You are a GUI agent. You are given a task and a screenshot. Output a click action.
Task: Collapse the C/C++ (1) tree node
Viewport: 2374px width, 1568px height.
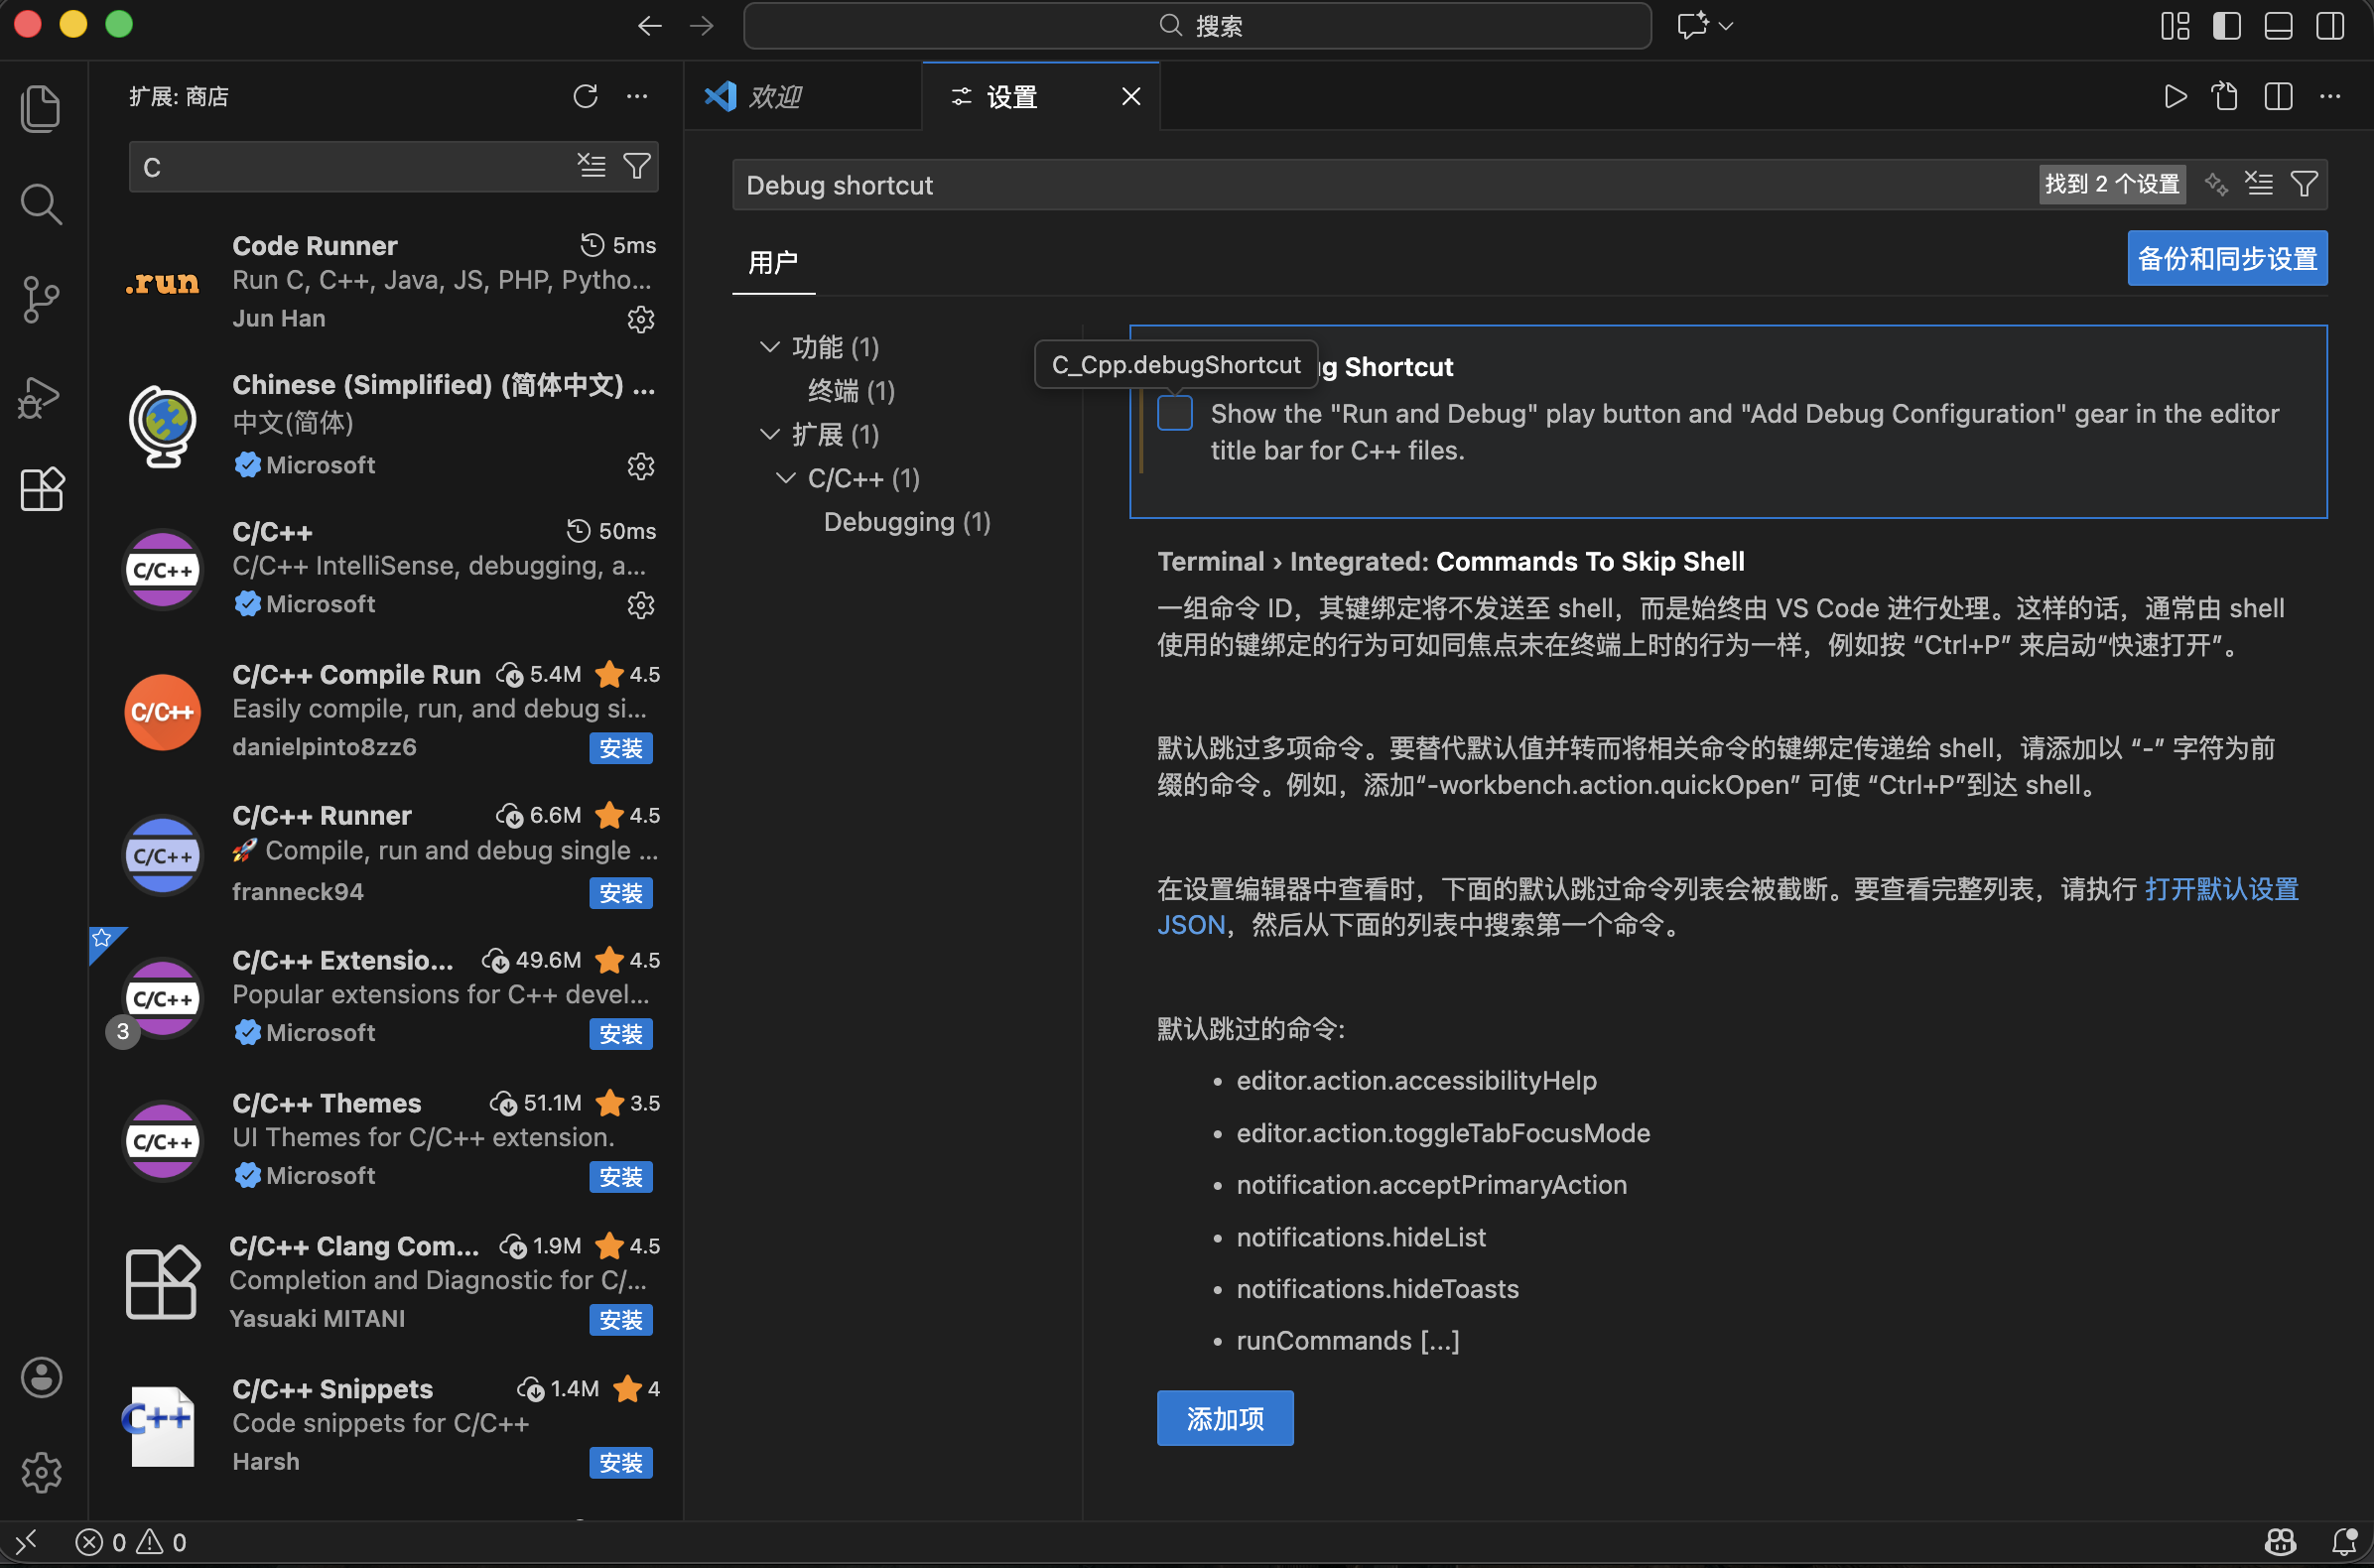[786, 478]
